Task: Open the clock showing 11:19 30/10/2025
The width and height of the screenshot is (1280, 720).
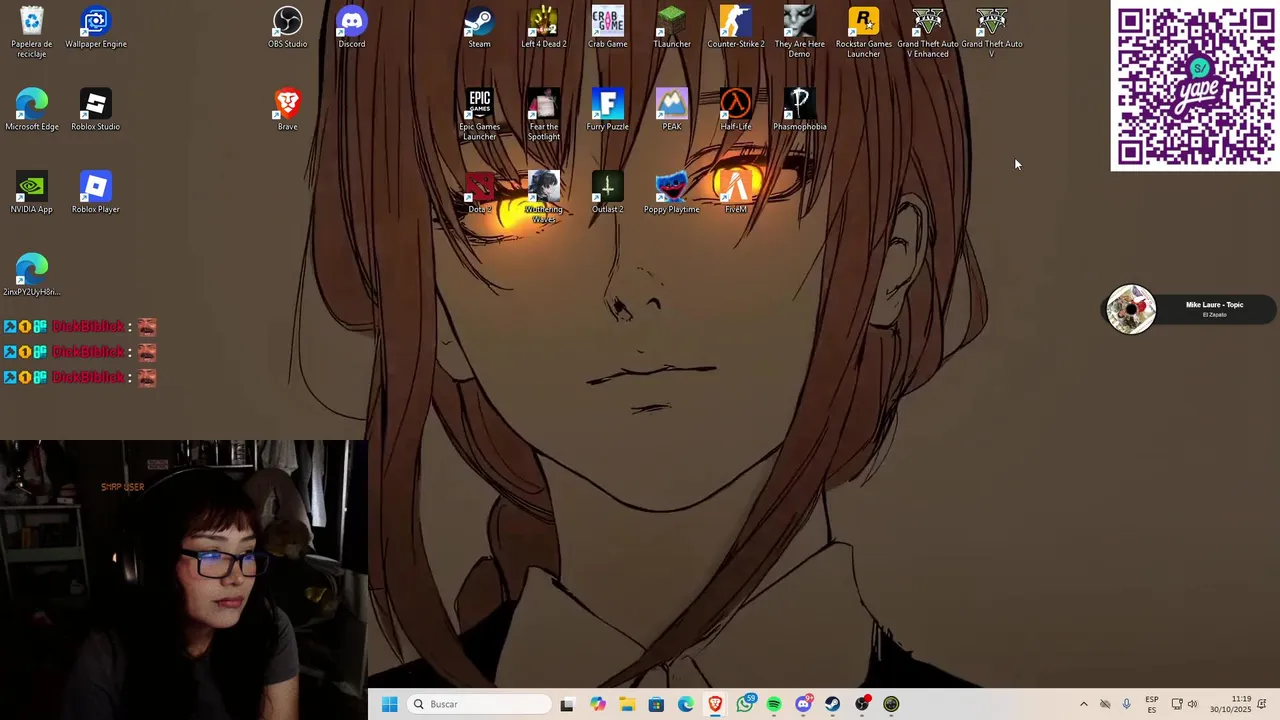Action: click(x=1230, y=704)
